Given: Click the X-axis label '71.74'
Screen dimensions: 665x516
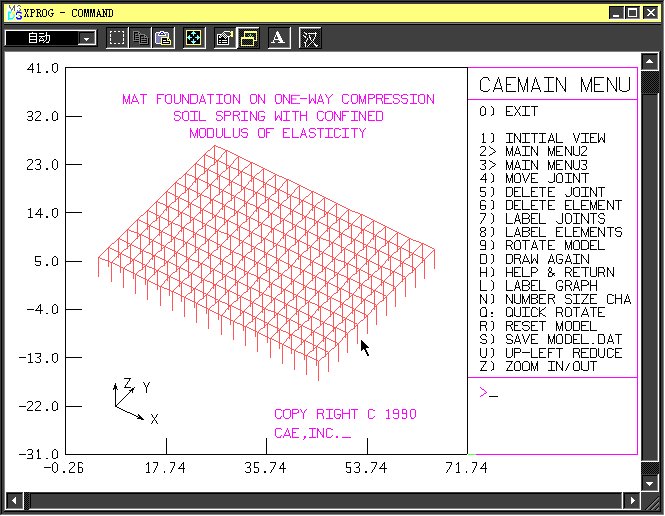Looking at the screenshot, I should [x=466, y=468].
